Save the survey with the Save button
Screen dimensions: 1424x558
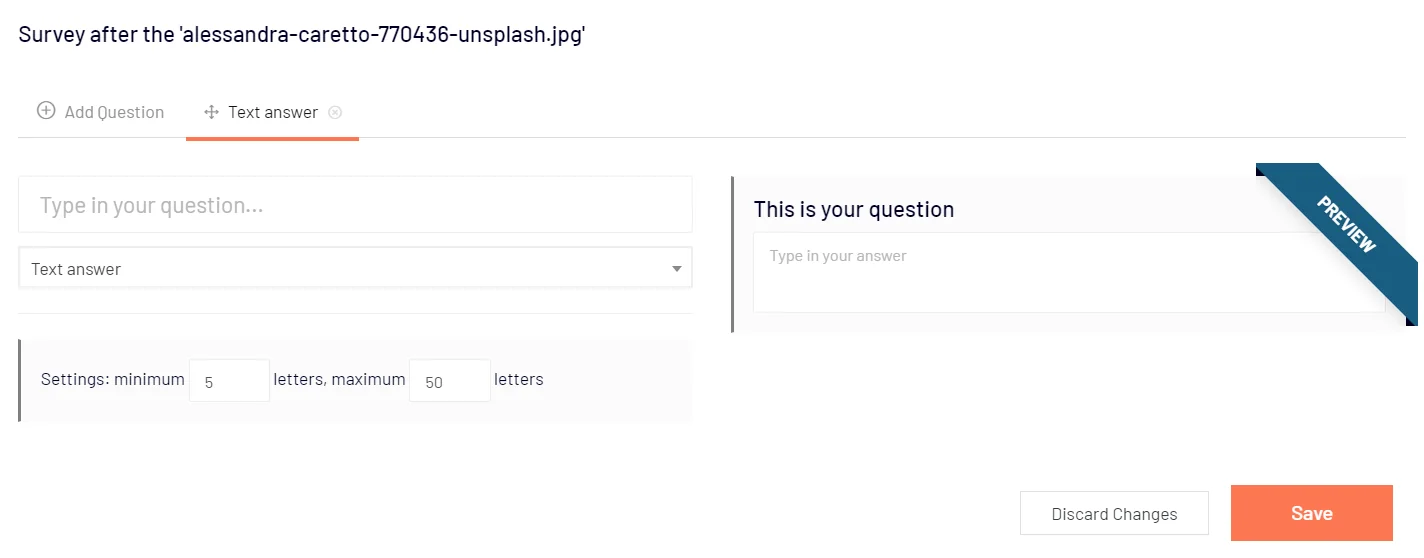(x=1311, y=513)
